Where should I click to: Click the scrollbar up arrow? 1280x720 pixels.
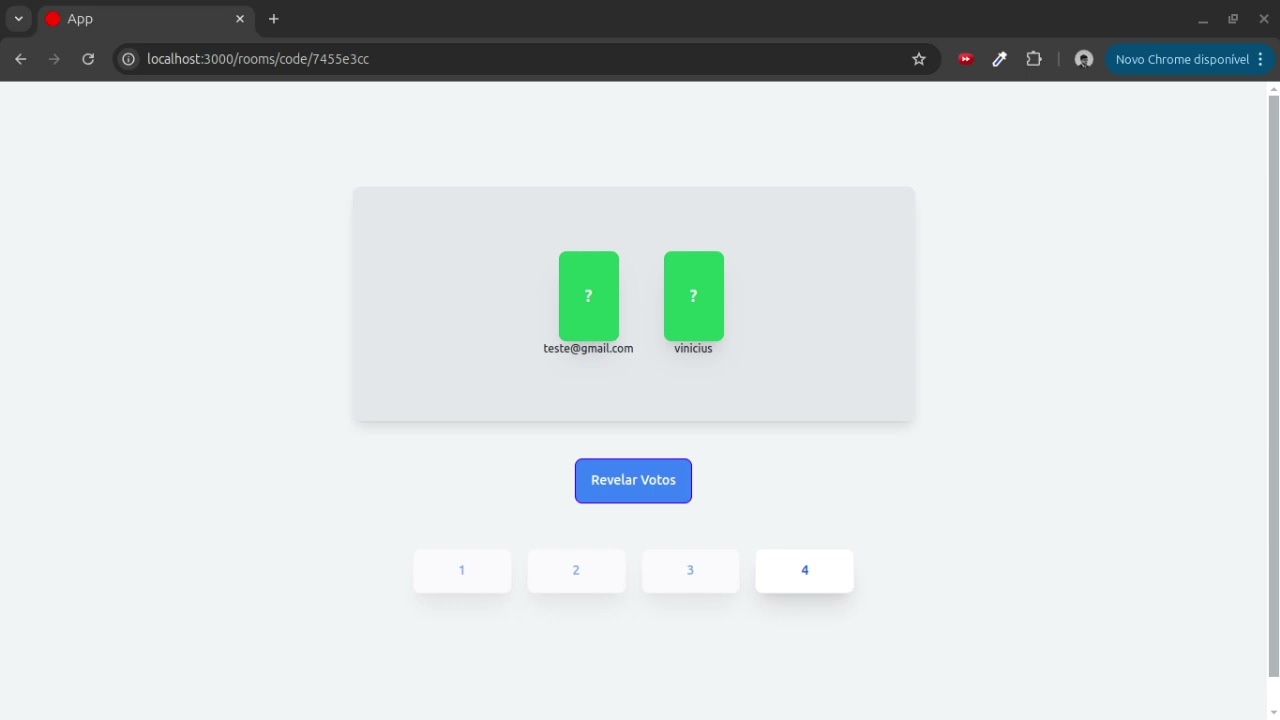[1273, 88]
